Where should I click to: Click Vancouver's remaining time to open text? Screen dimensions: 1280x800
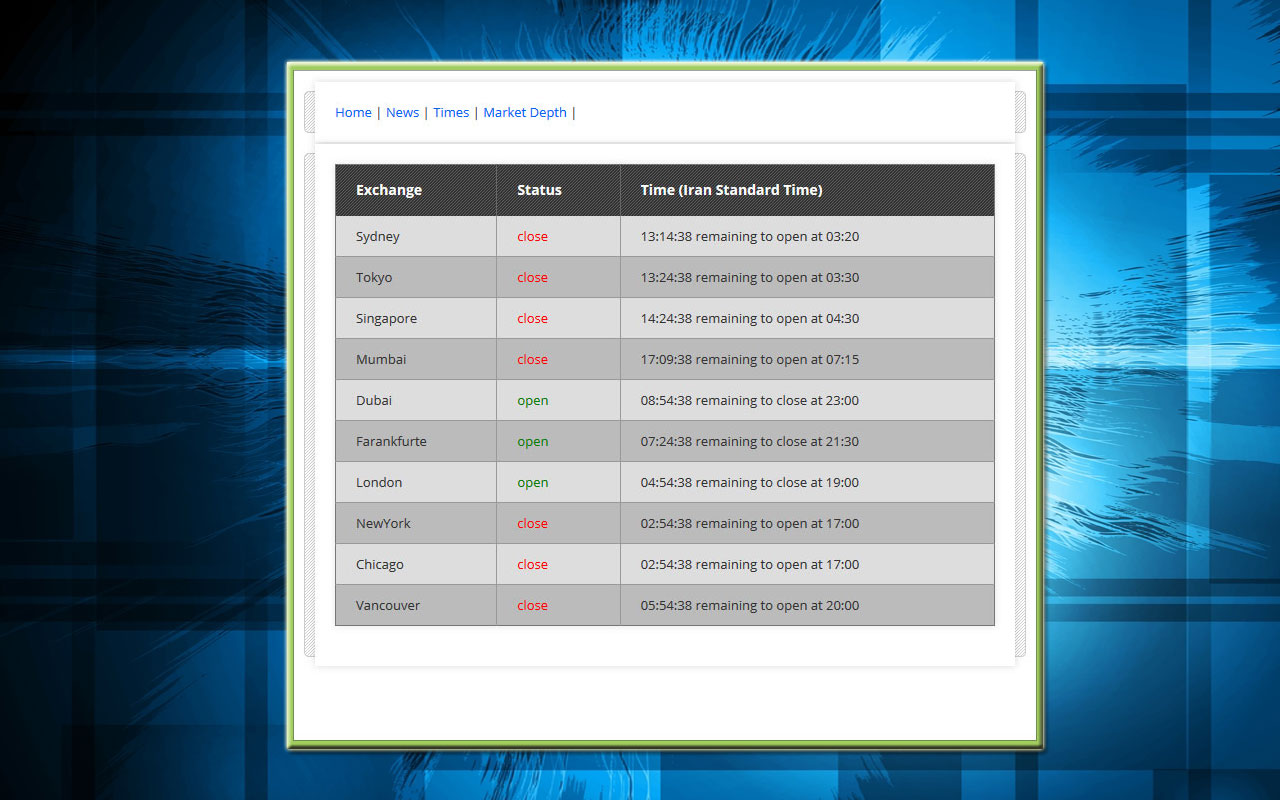(x=749, y=606)
